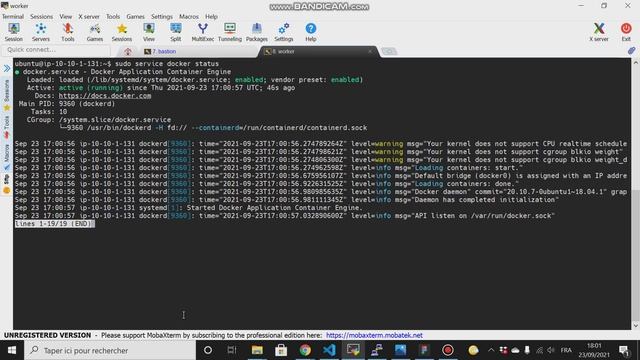This screenshot has height=360, width=640.
Task: Open the Servers toolbar icon
Action: click(41, 32)
